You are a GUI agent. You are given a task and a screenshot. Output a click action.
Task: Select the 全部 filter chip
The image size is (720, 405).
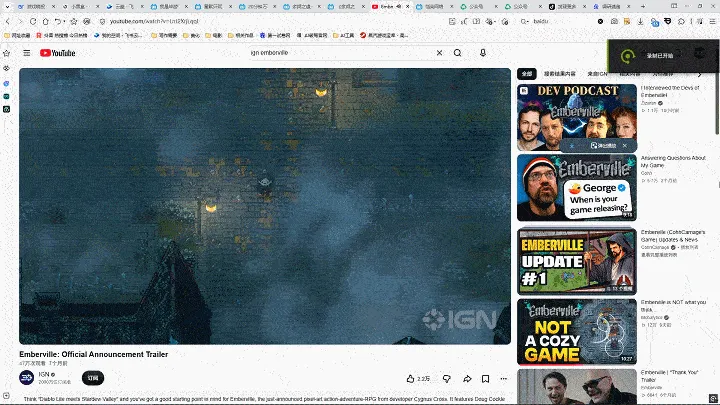click(x=527, y=74)
